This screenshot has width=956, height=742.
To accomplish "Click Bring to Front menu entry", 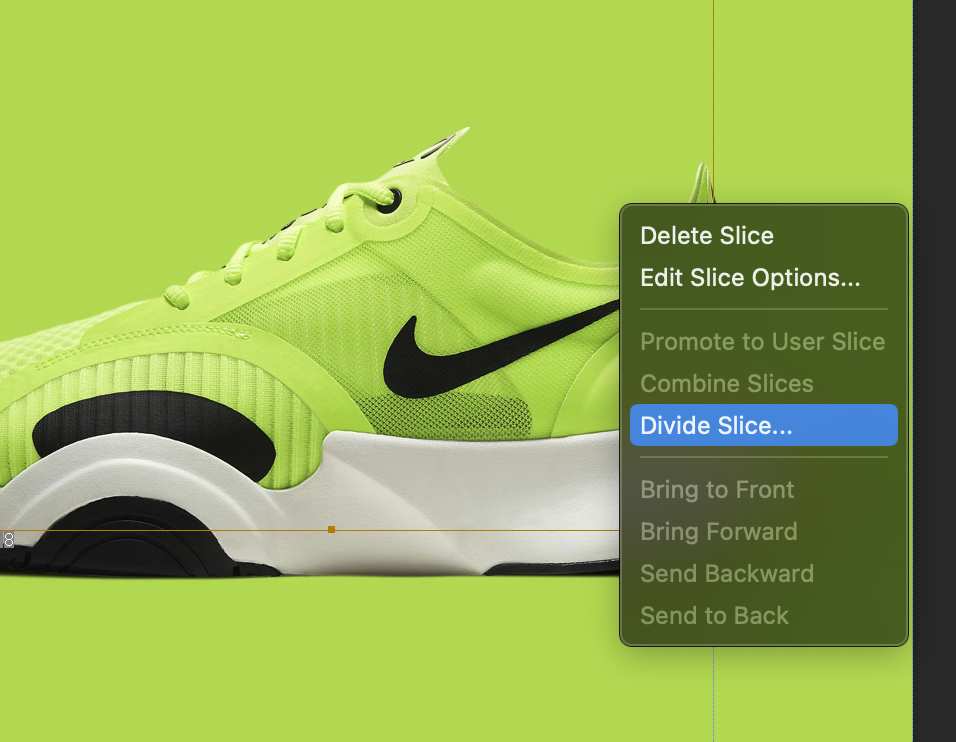I will click(x=763, y=490).
